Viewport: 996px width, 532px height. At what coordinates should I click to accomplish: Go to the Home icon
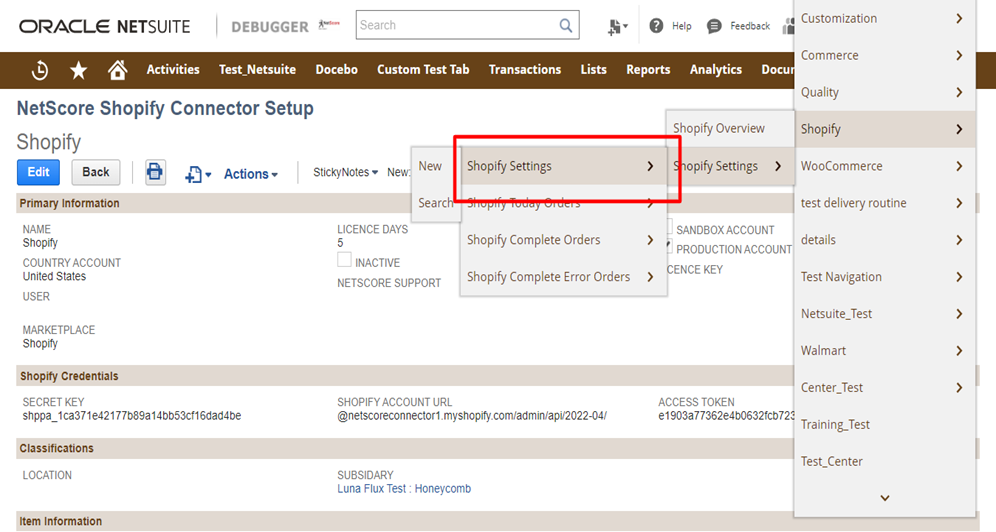pyautogui.click(x=118, y=70)
